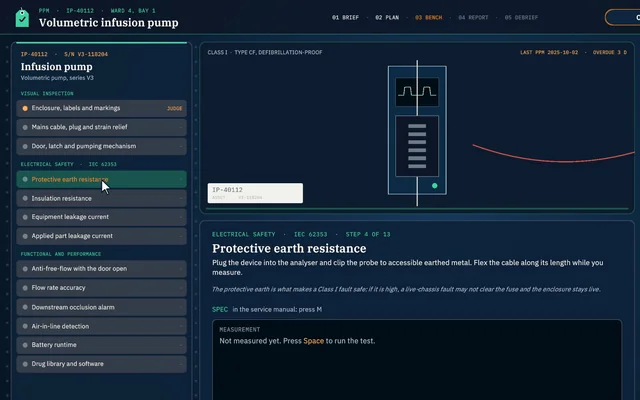Click 'CLASS I · TYPE CF, DEFIBRILLATION-PROOF' text

click(x=265, y=52)
